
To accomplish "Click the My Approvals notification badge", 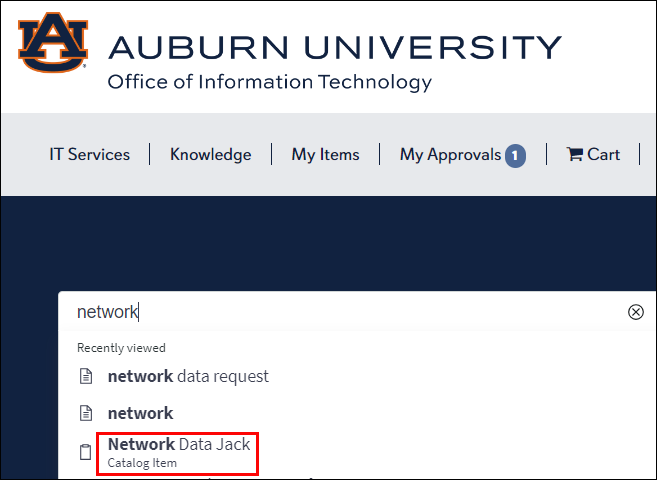I will pyautogui.click(x=515, y=155).
